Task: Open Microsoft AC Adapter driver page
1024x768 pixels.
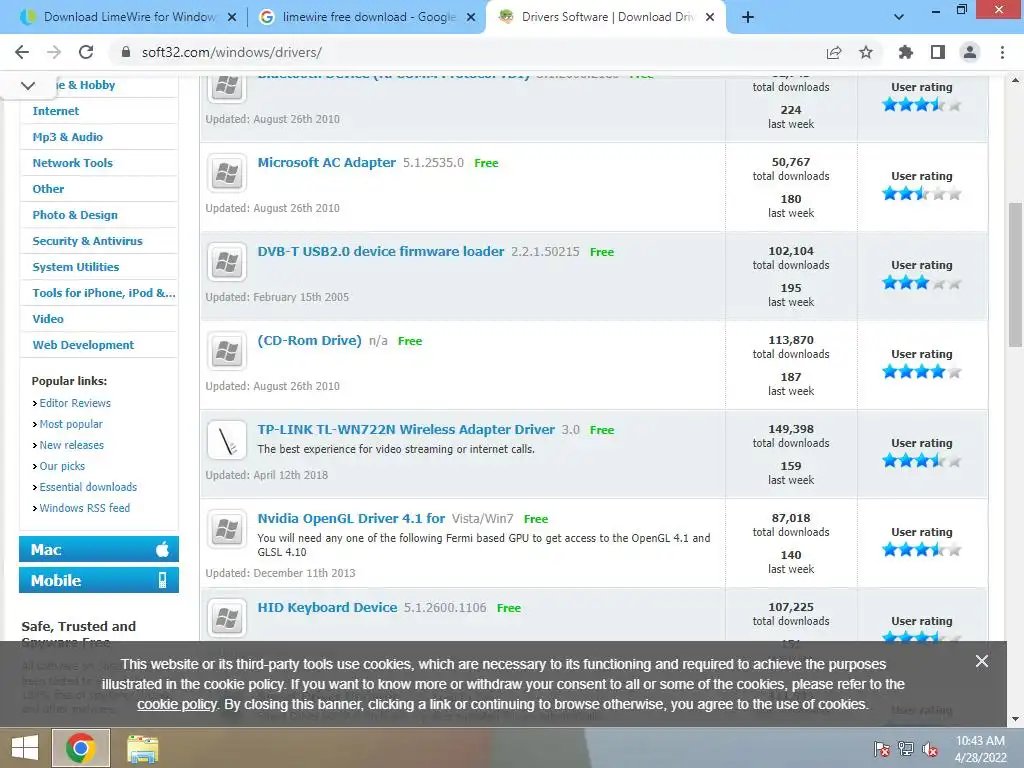Action: tap(327, 163)
